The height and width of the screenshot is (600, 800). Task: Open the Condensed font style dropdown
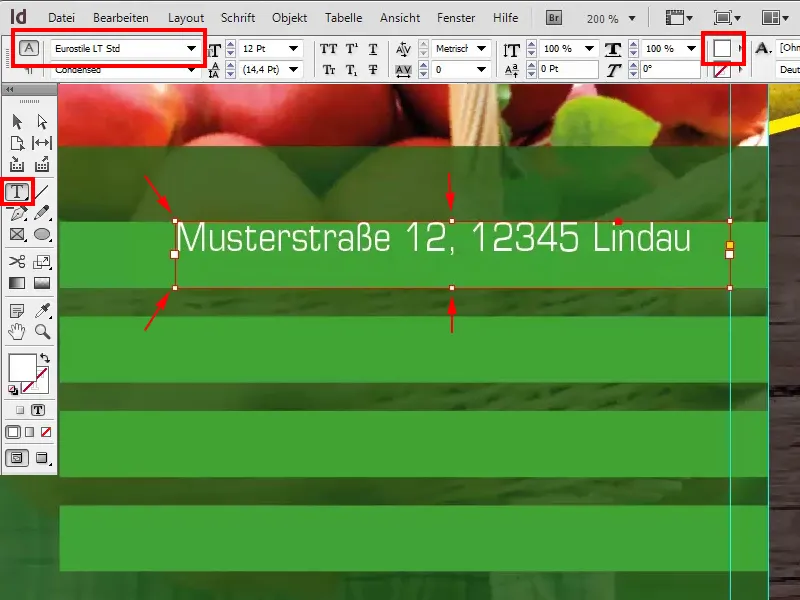[x=192, y=70]
